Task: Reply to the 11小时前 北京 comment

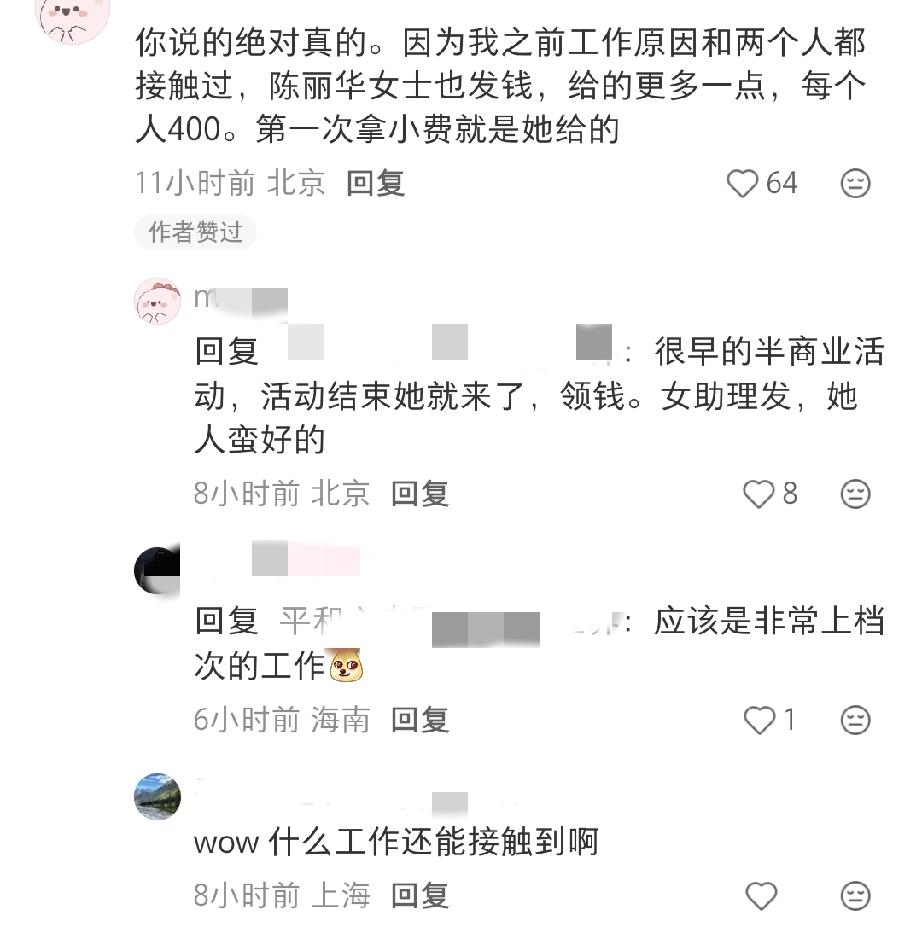Action: pos(375,183)
